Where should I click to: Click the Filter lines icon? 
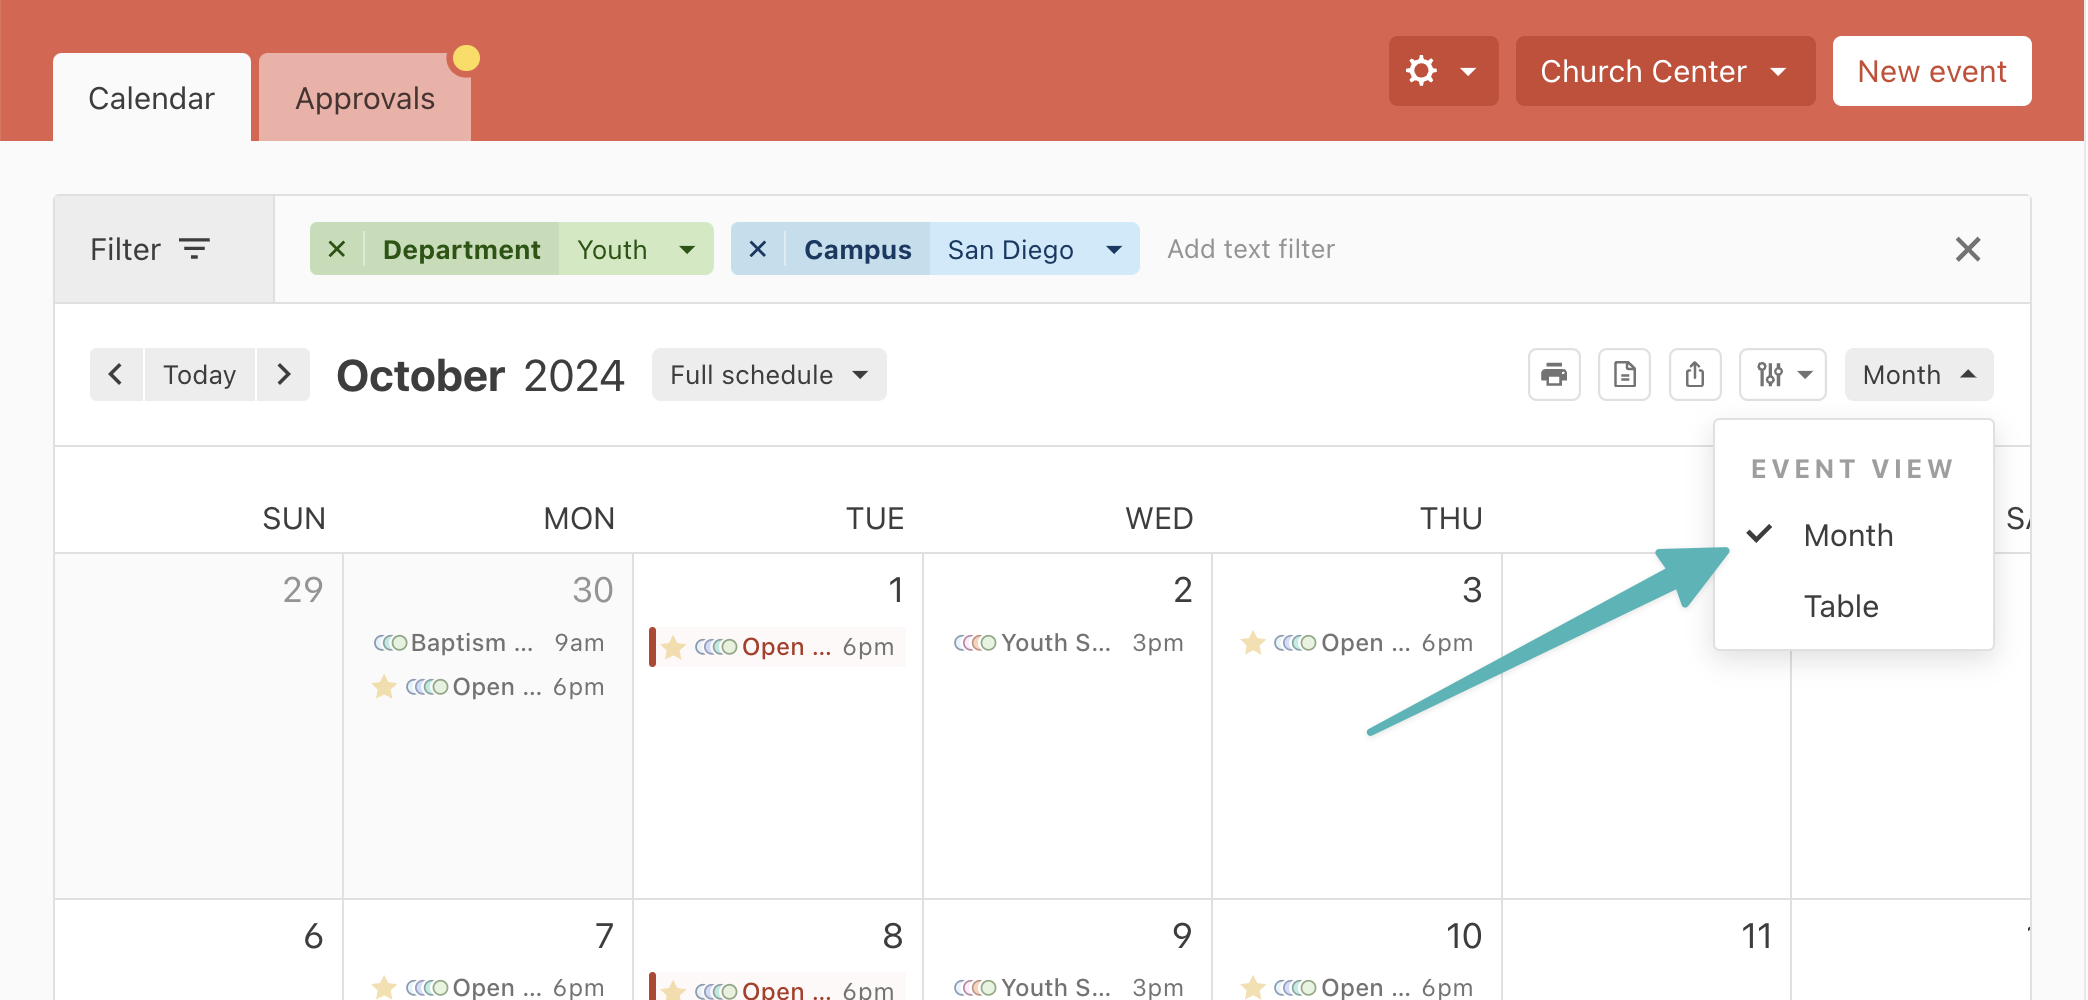point(194,249)
